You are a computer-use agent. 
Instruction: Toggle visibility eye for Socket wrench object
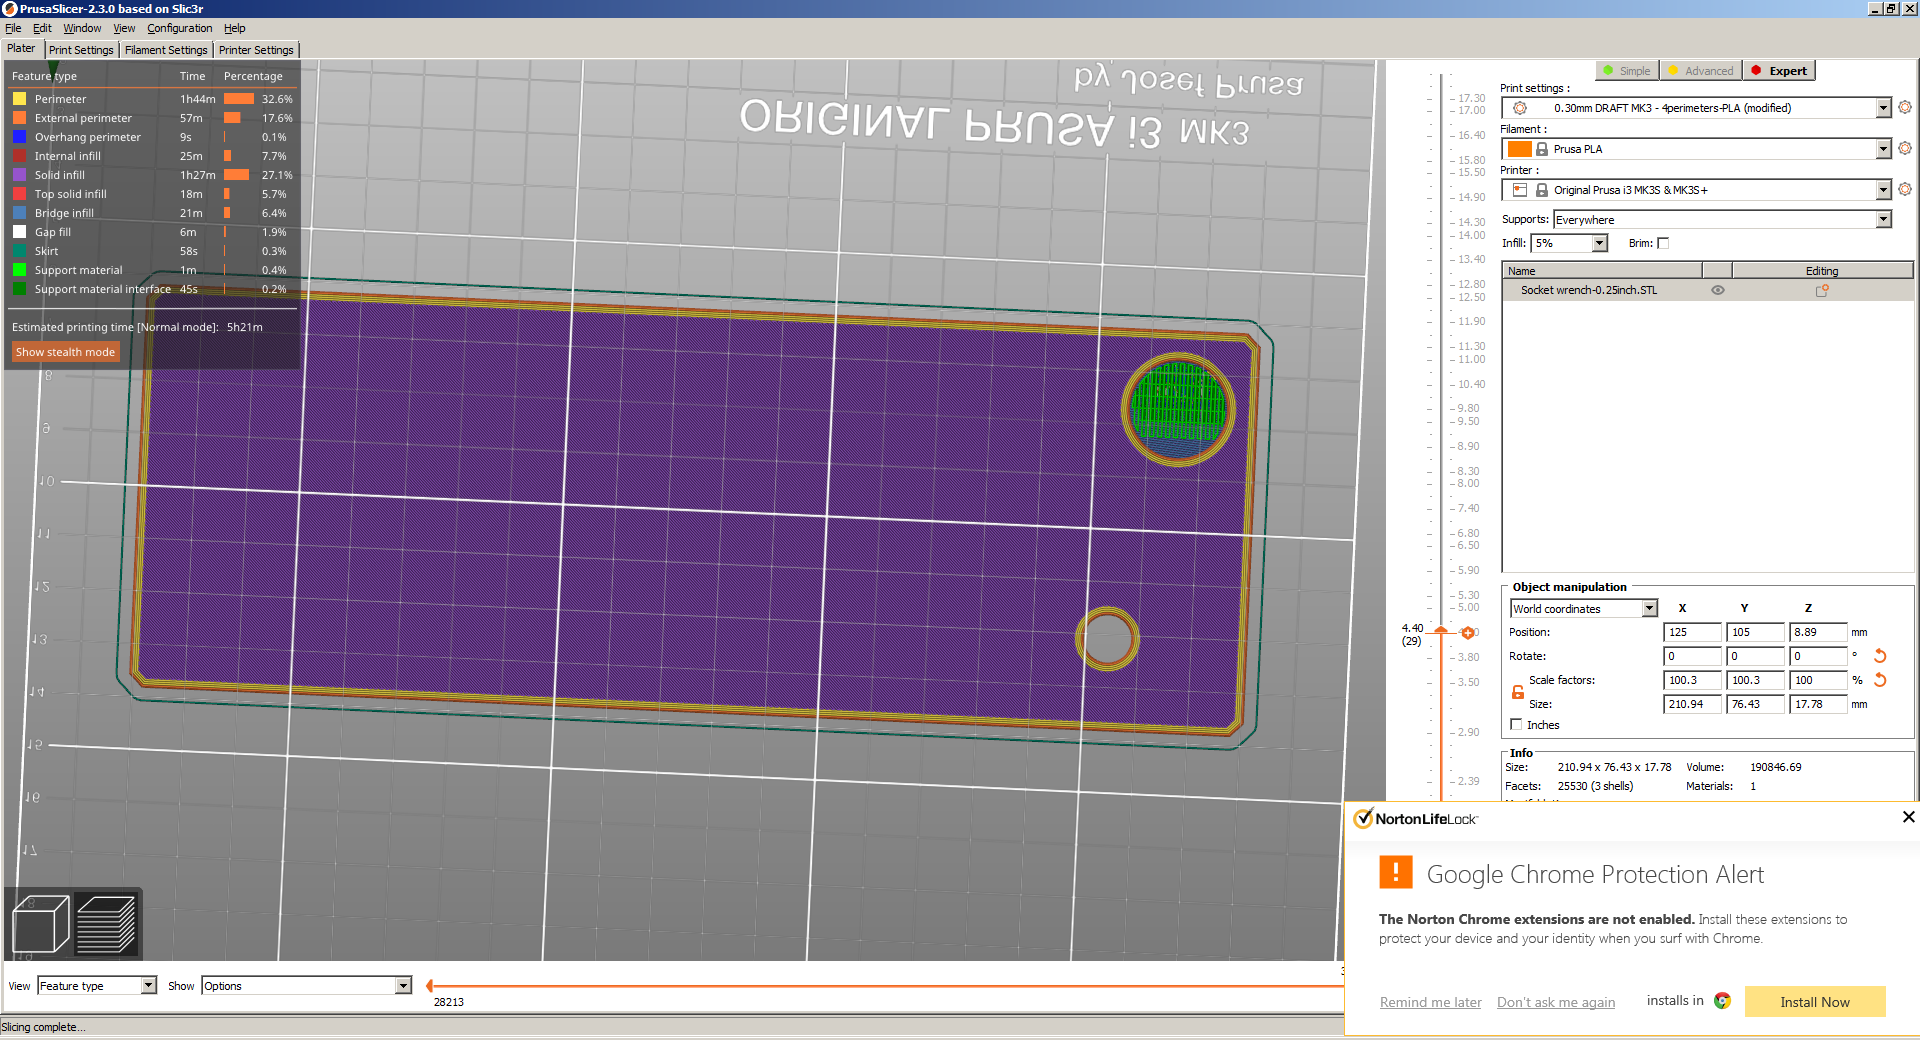coord(1718,290)
